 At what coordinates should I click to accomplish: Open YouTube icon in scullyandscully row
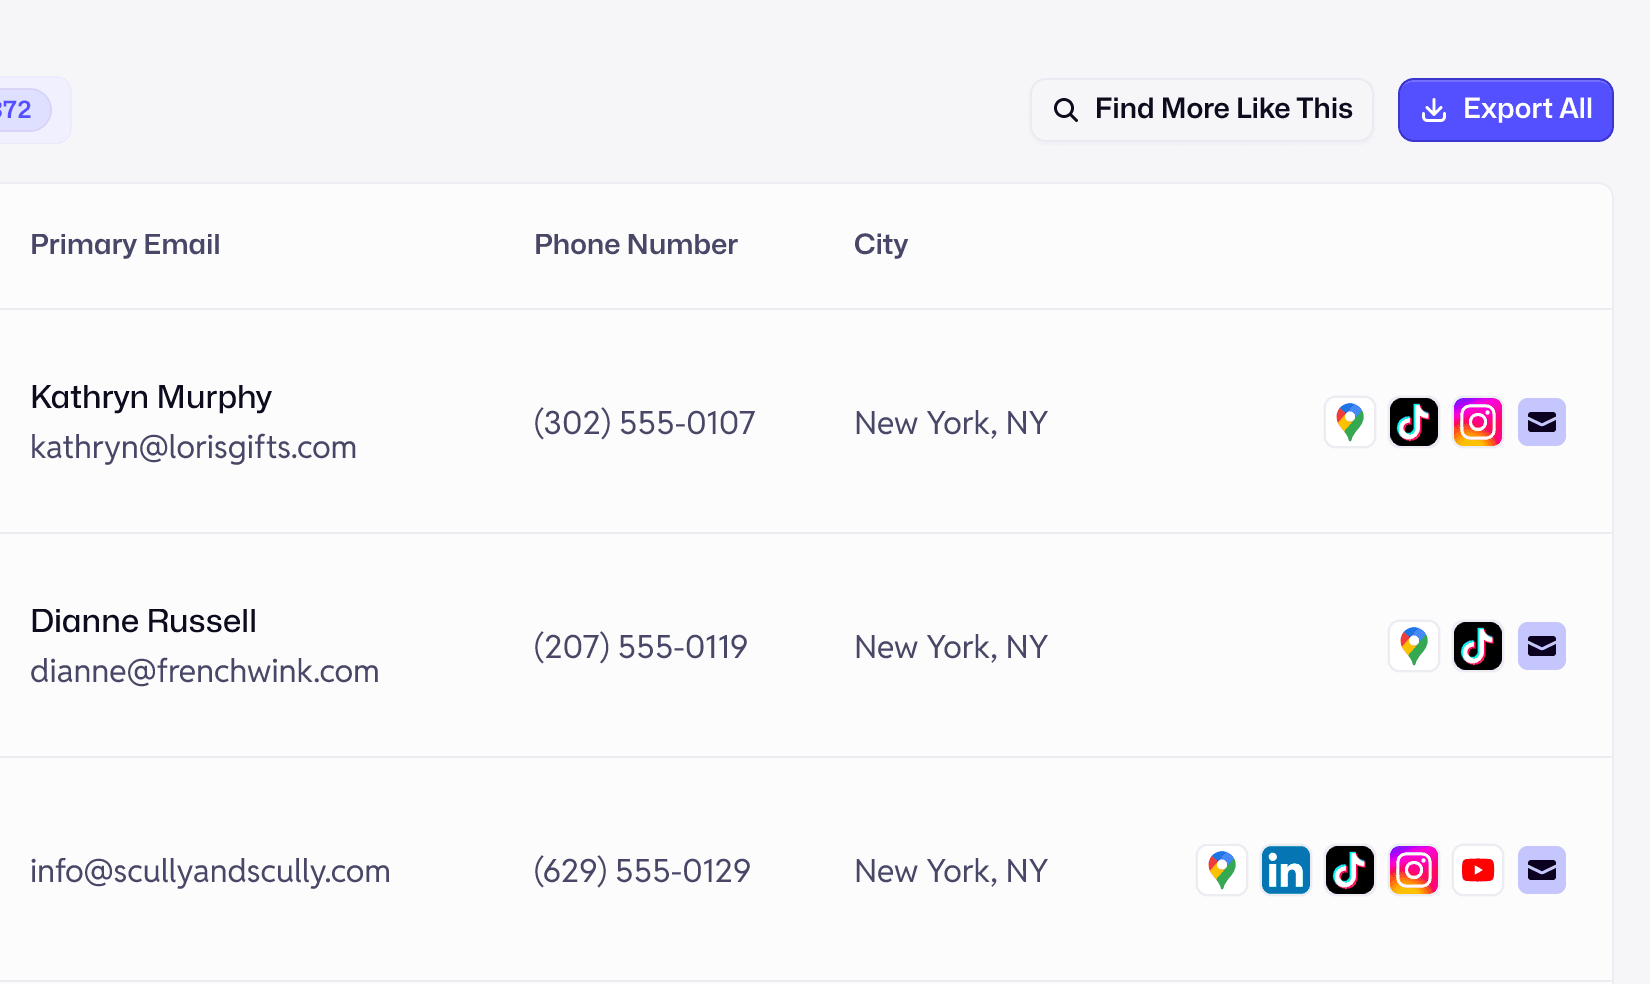point(1478,870)
